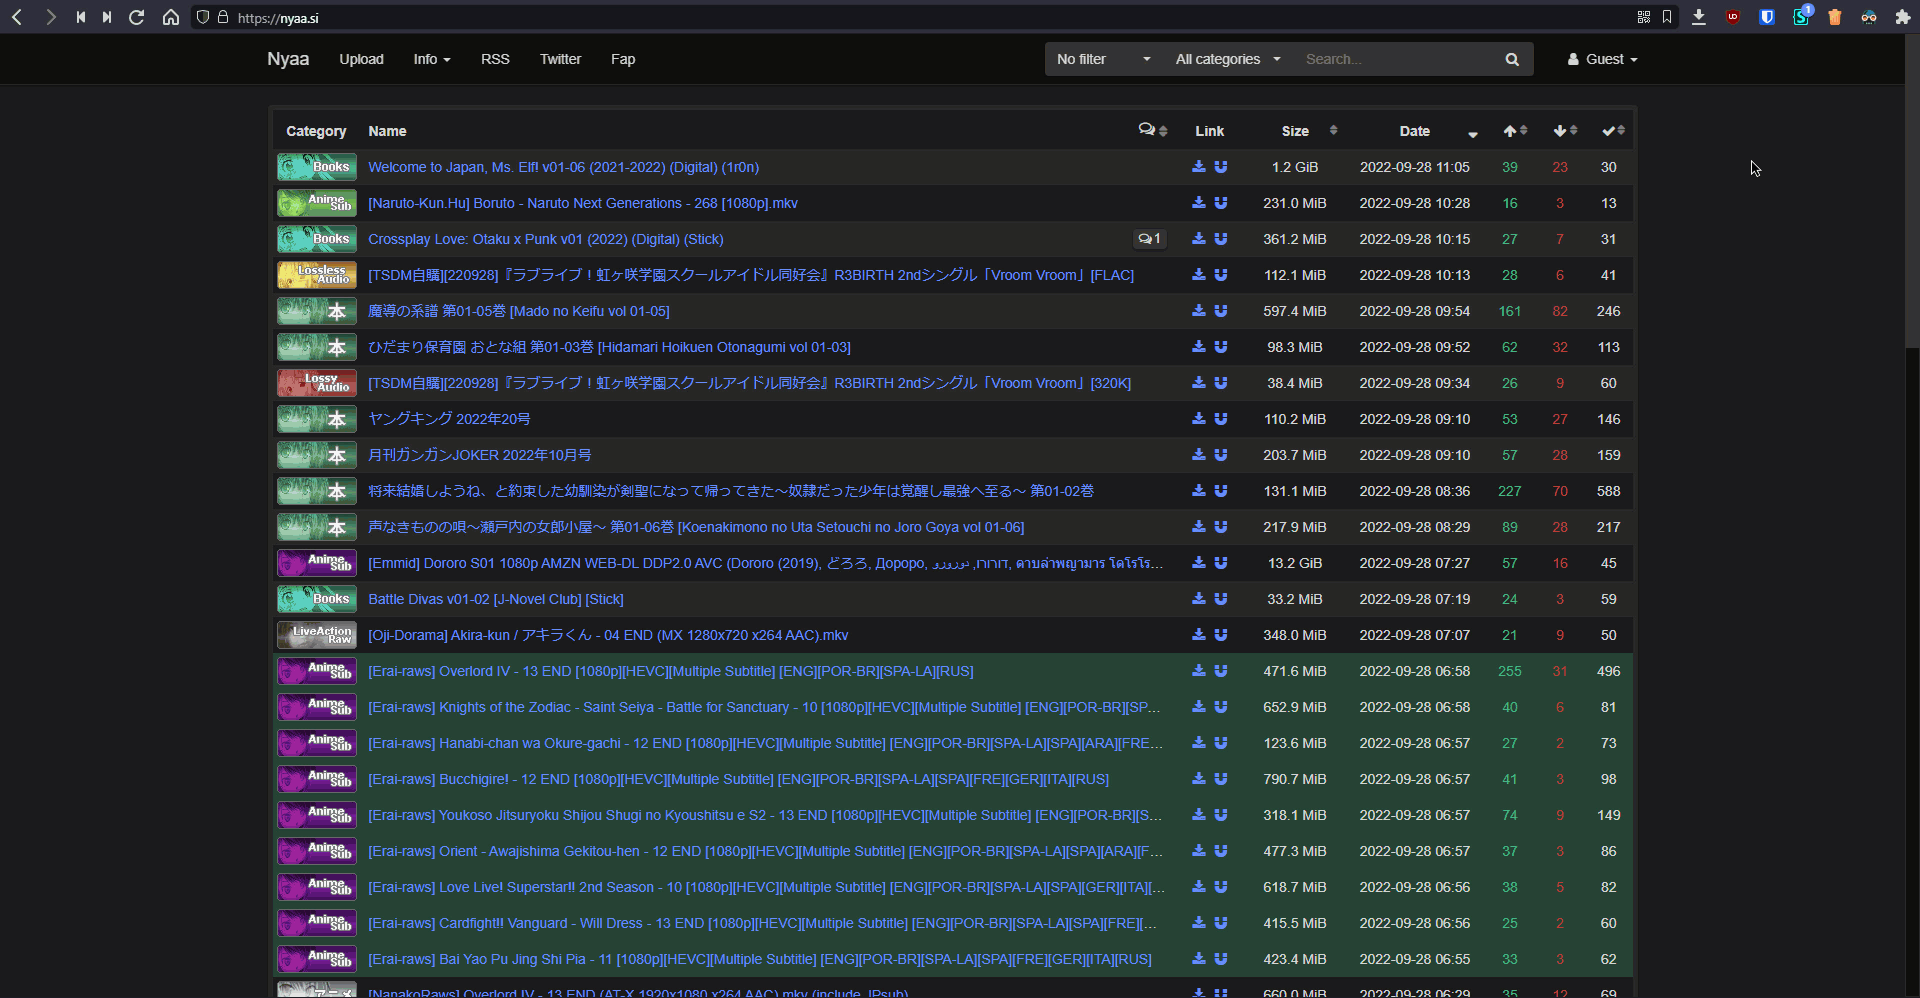This screenshot has height=998, width=1920.
Task: Open Overlord IV - 13 END Erai-raws link
Action: coord(670,671)
